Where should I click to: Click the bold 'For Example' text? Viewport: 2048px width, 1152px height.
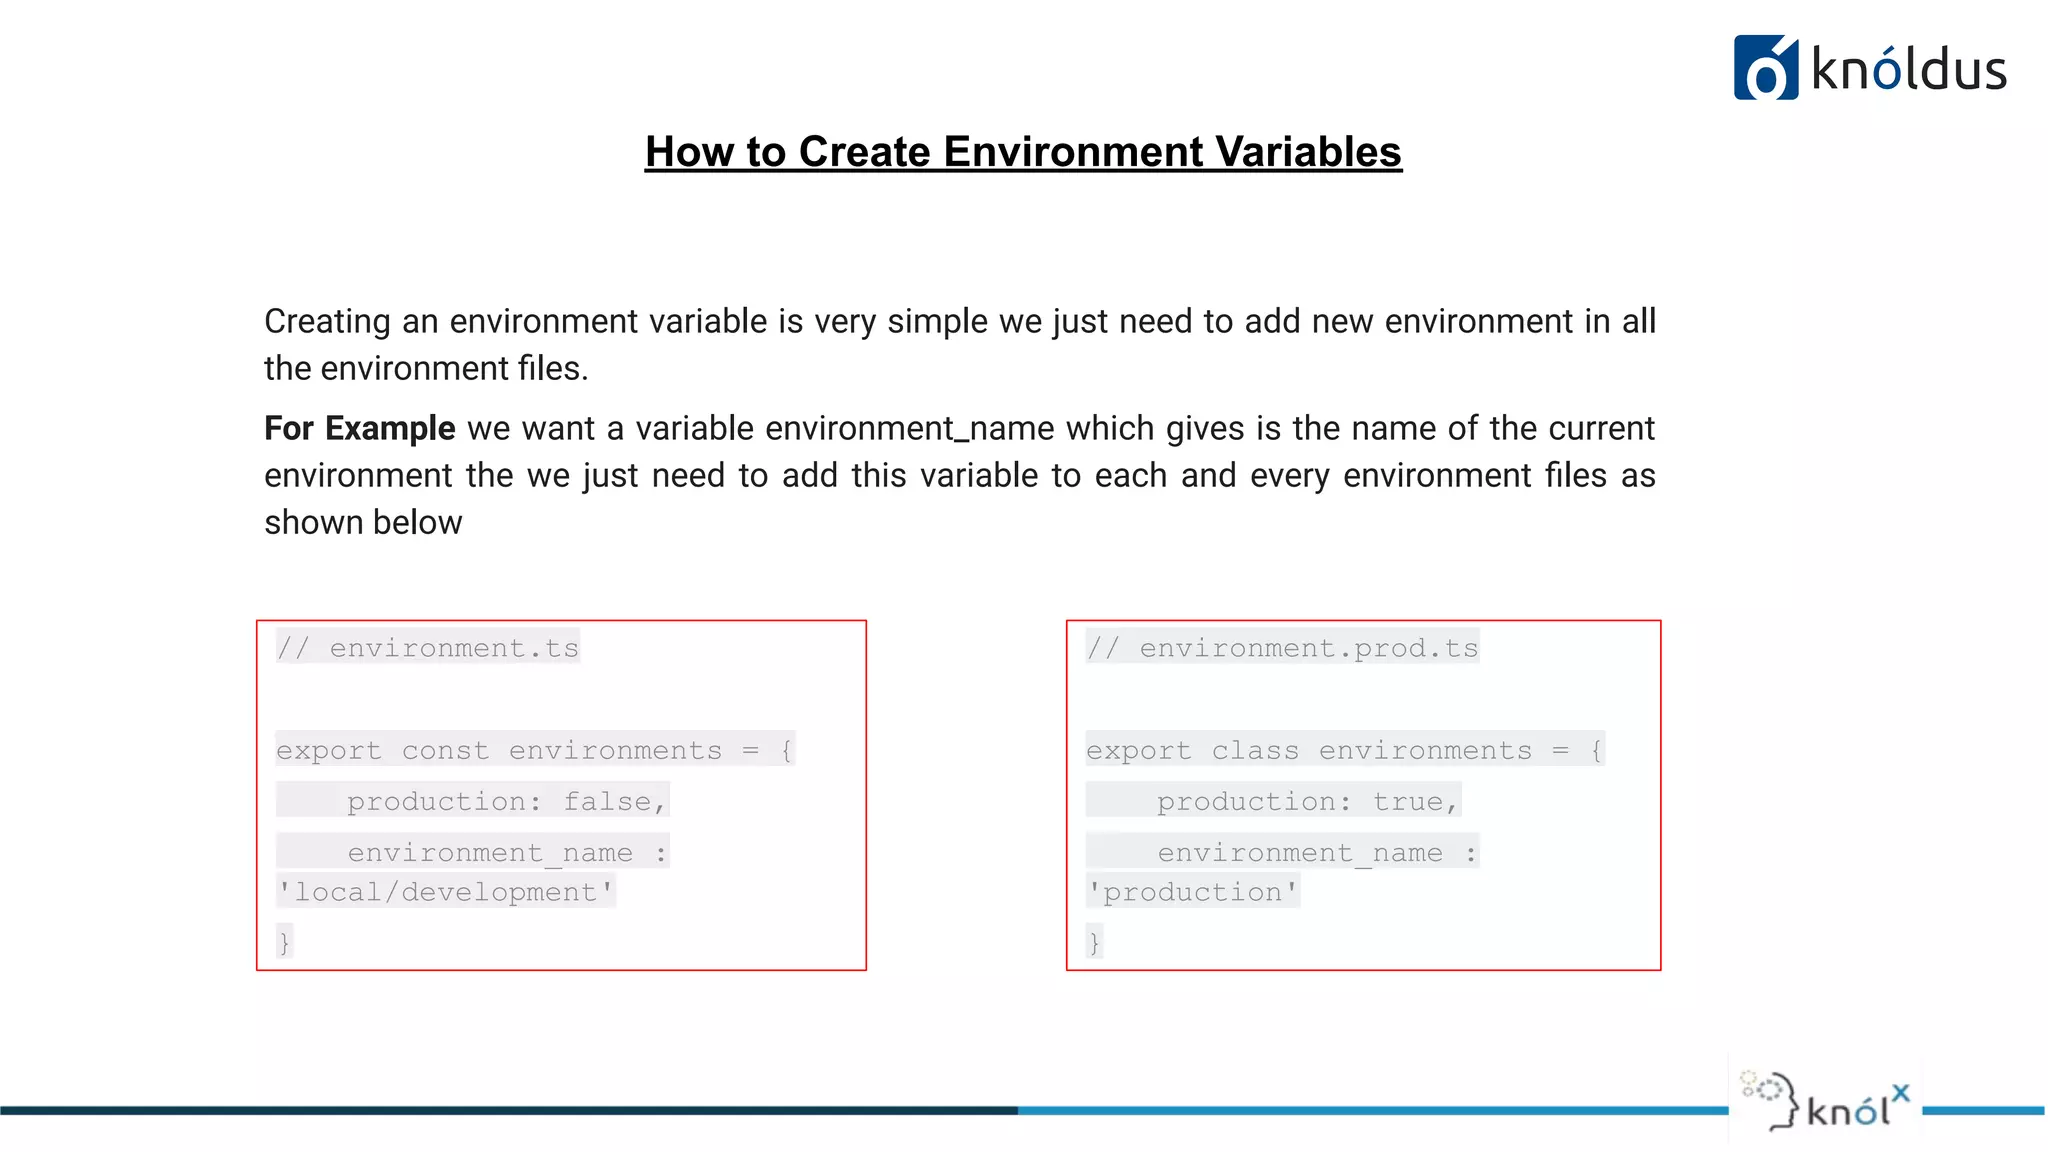359,428
